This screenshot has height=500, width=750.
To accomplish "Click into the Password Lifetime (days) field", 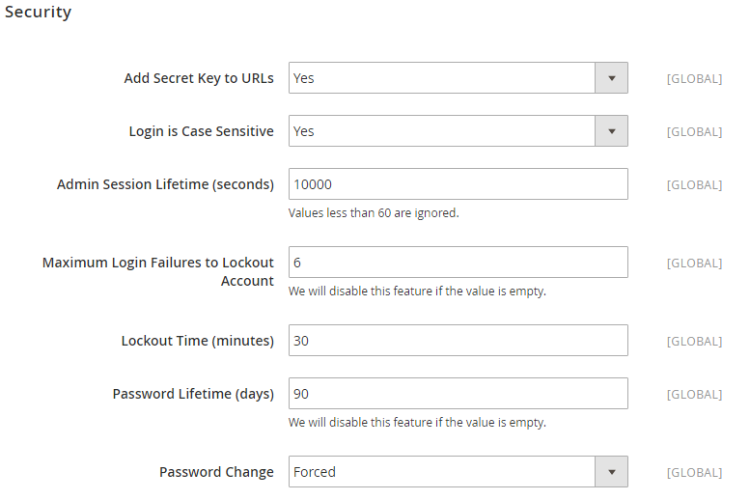I will tap(458, 393).
